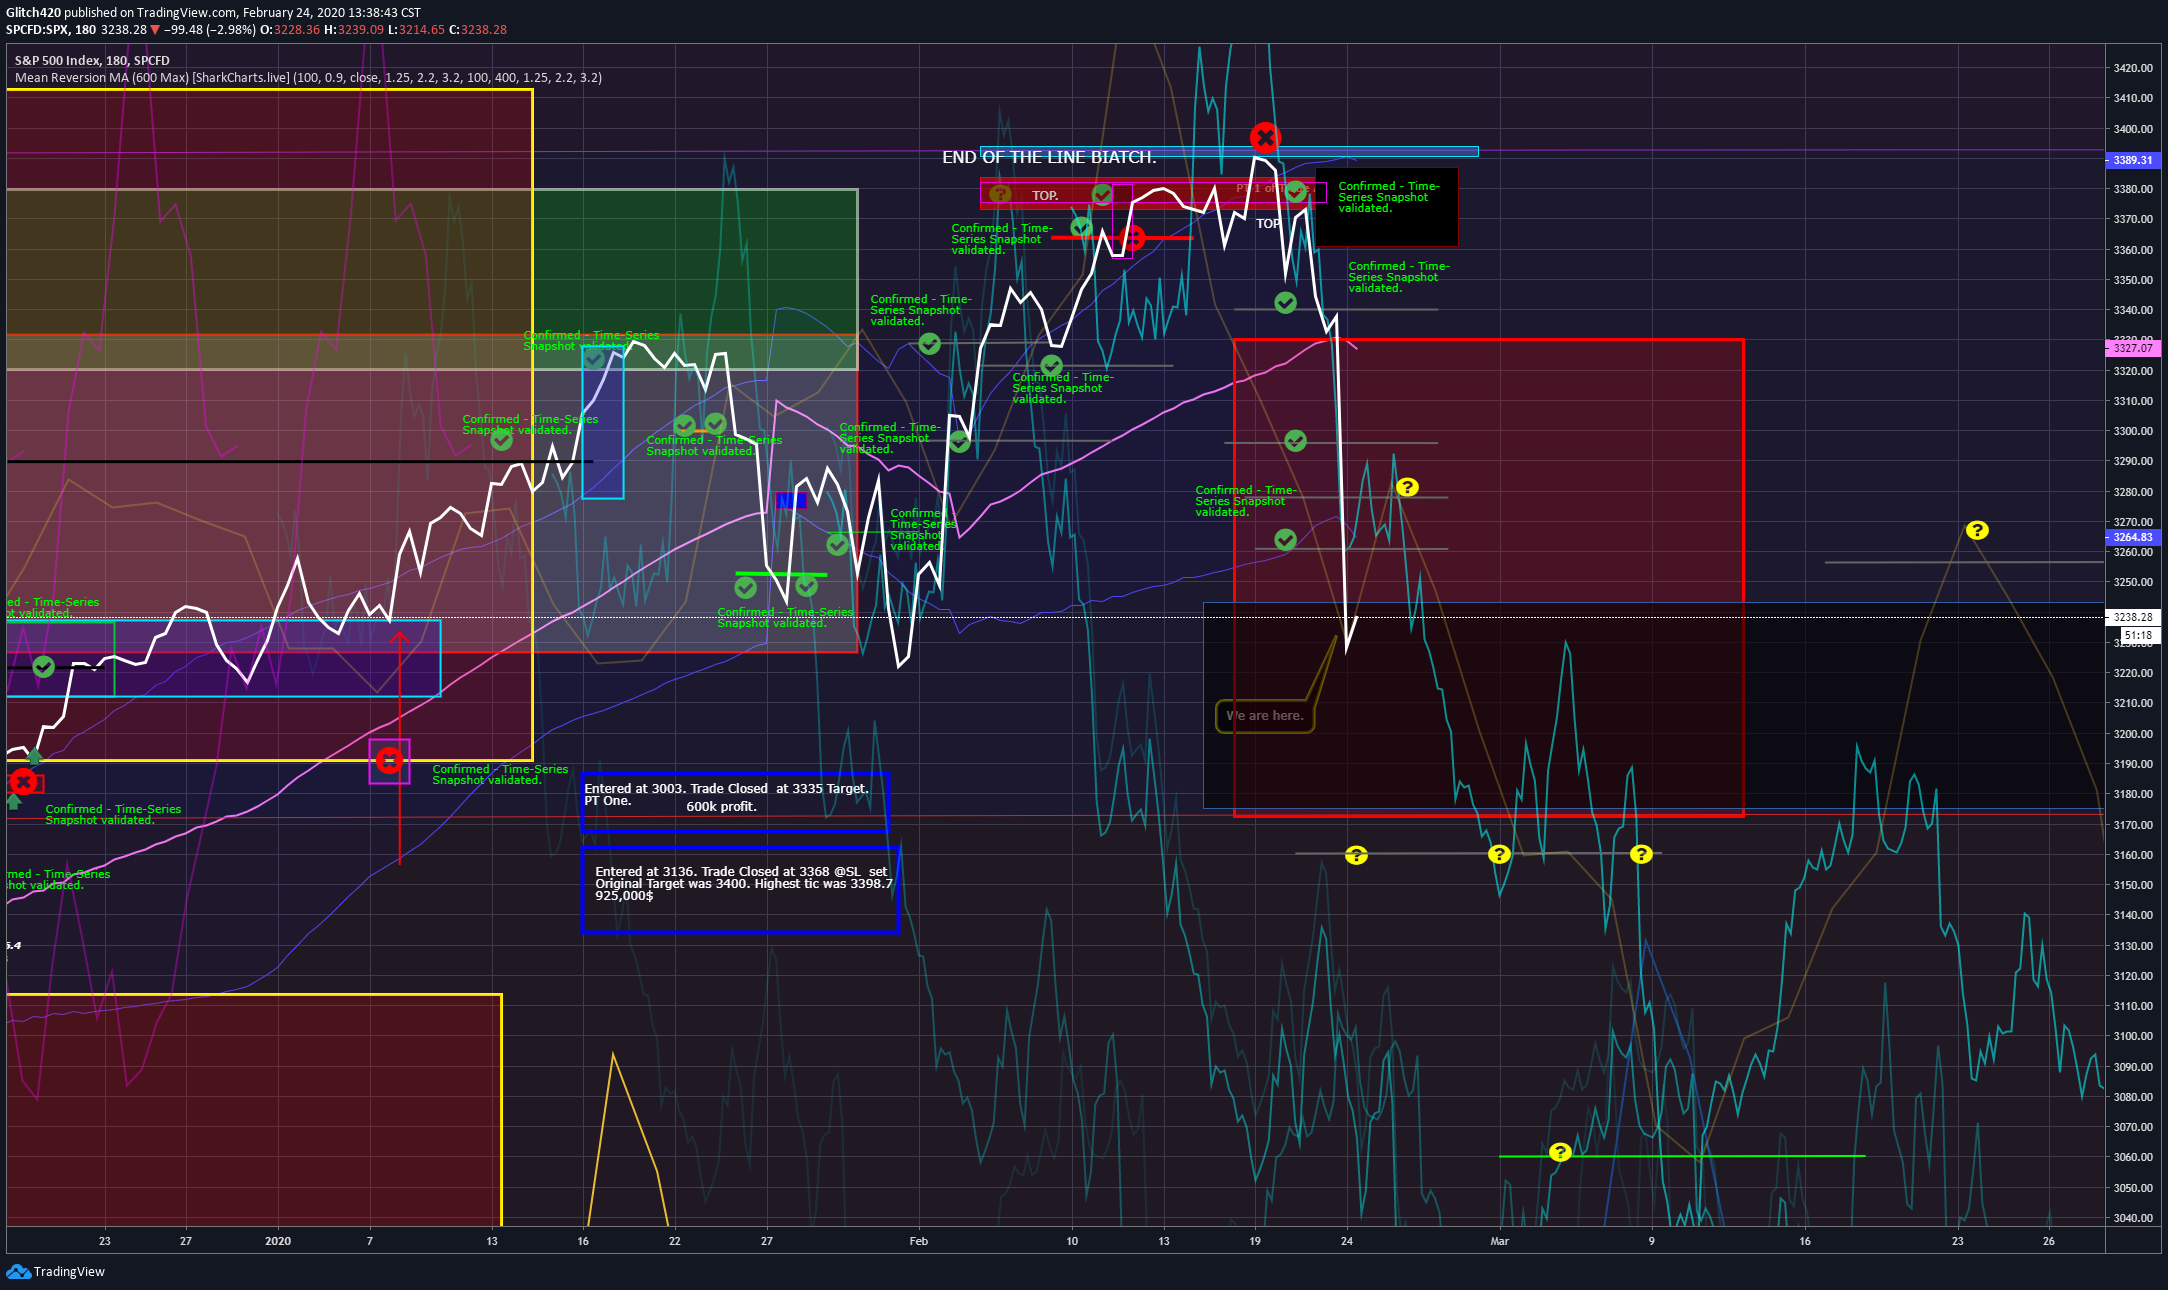The height and width of the screenshot is (1290, 2168).
Task: Click the author name Glitch420
Action: [x=33, y=13]
